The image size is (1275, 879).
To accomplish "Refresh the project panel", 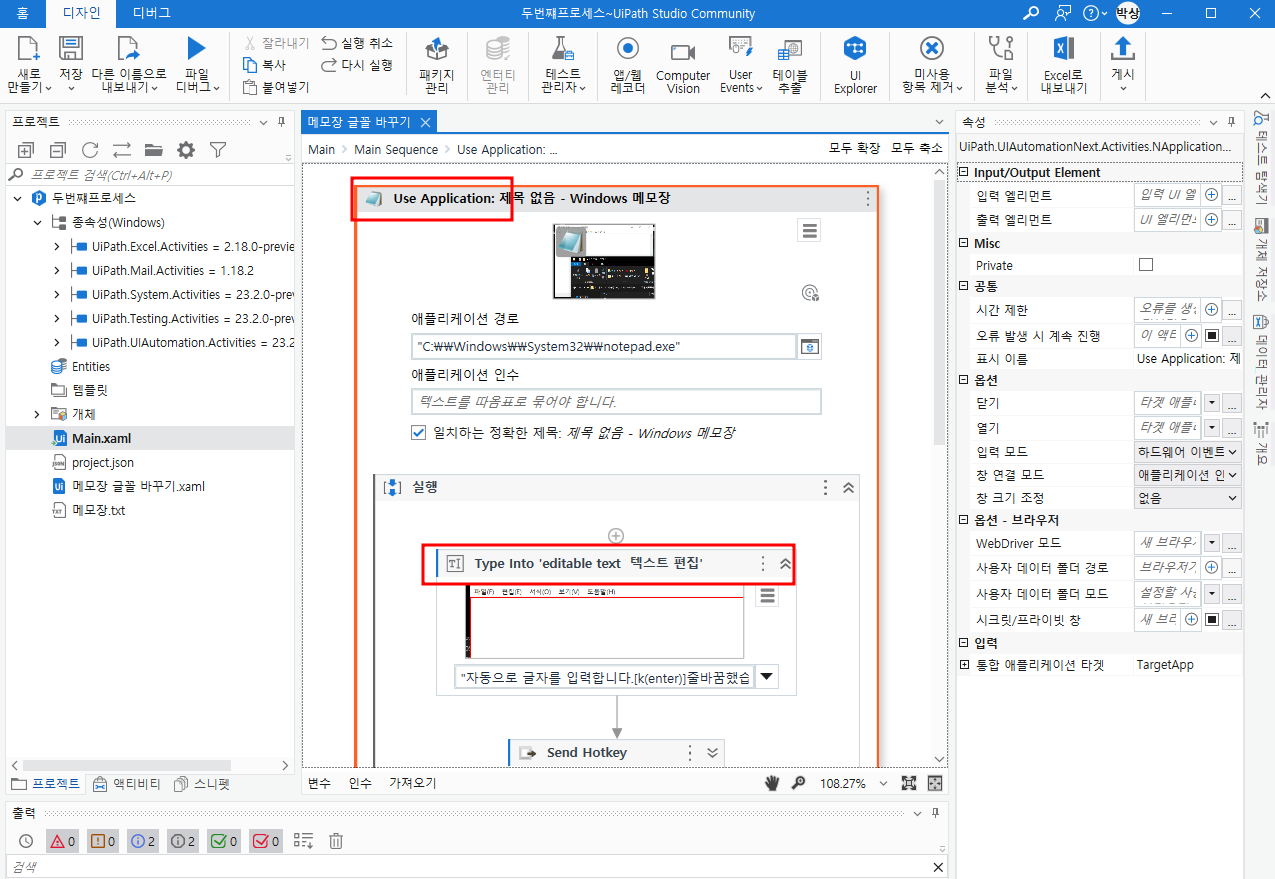I will tap(90, 150).
